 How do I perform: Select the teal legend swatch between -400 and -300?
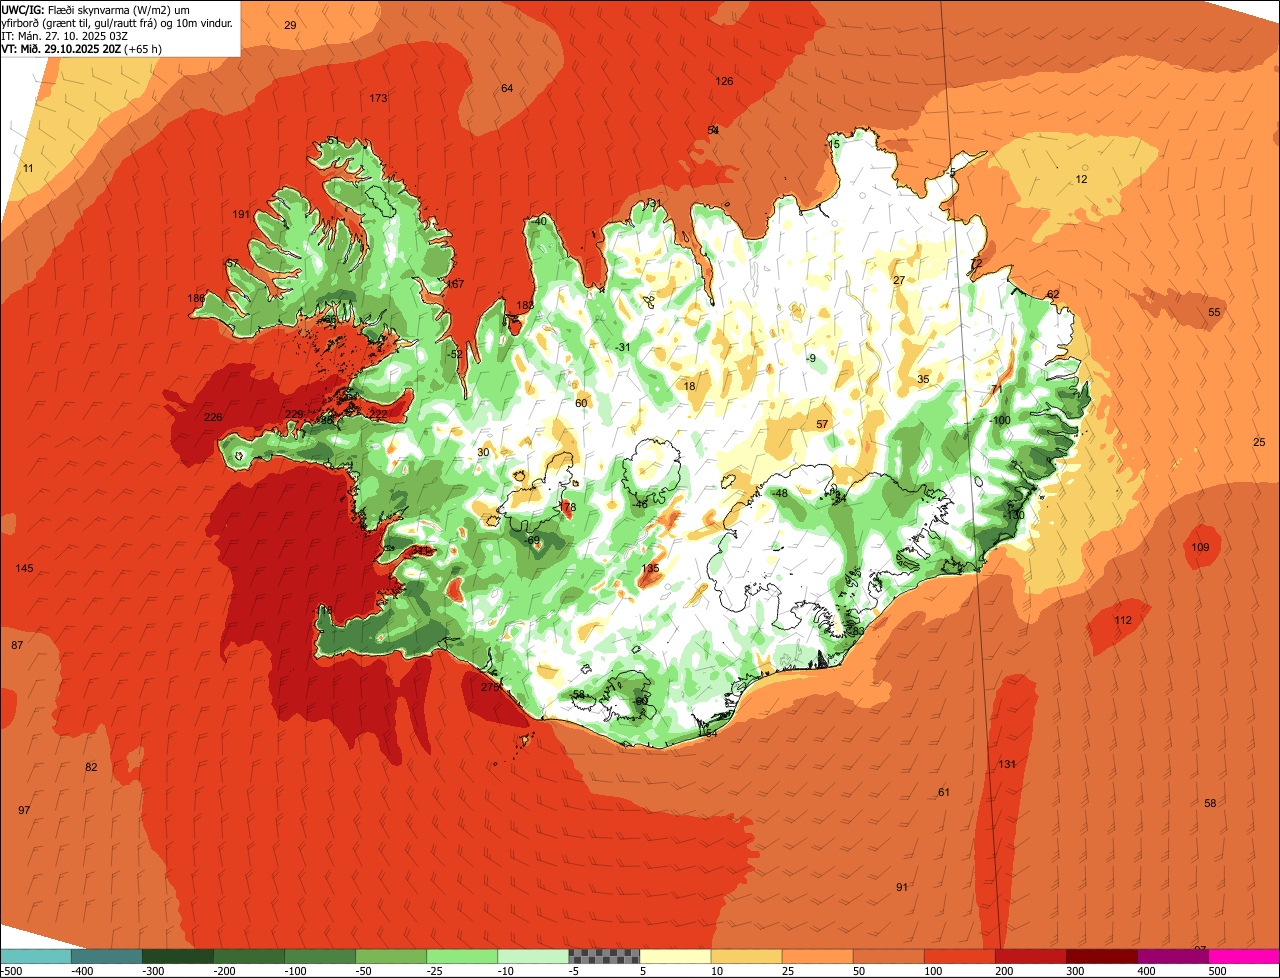pos(106,956)
